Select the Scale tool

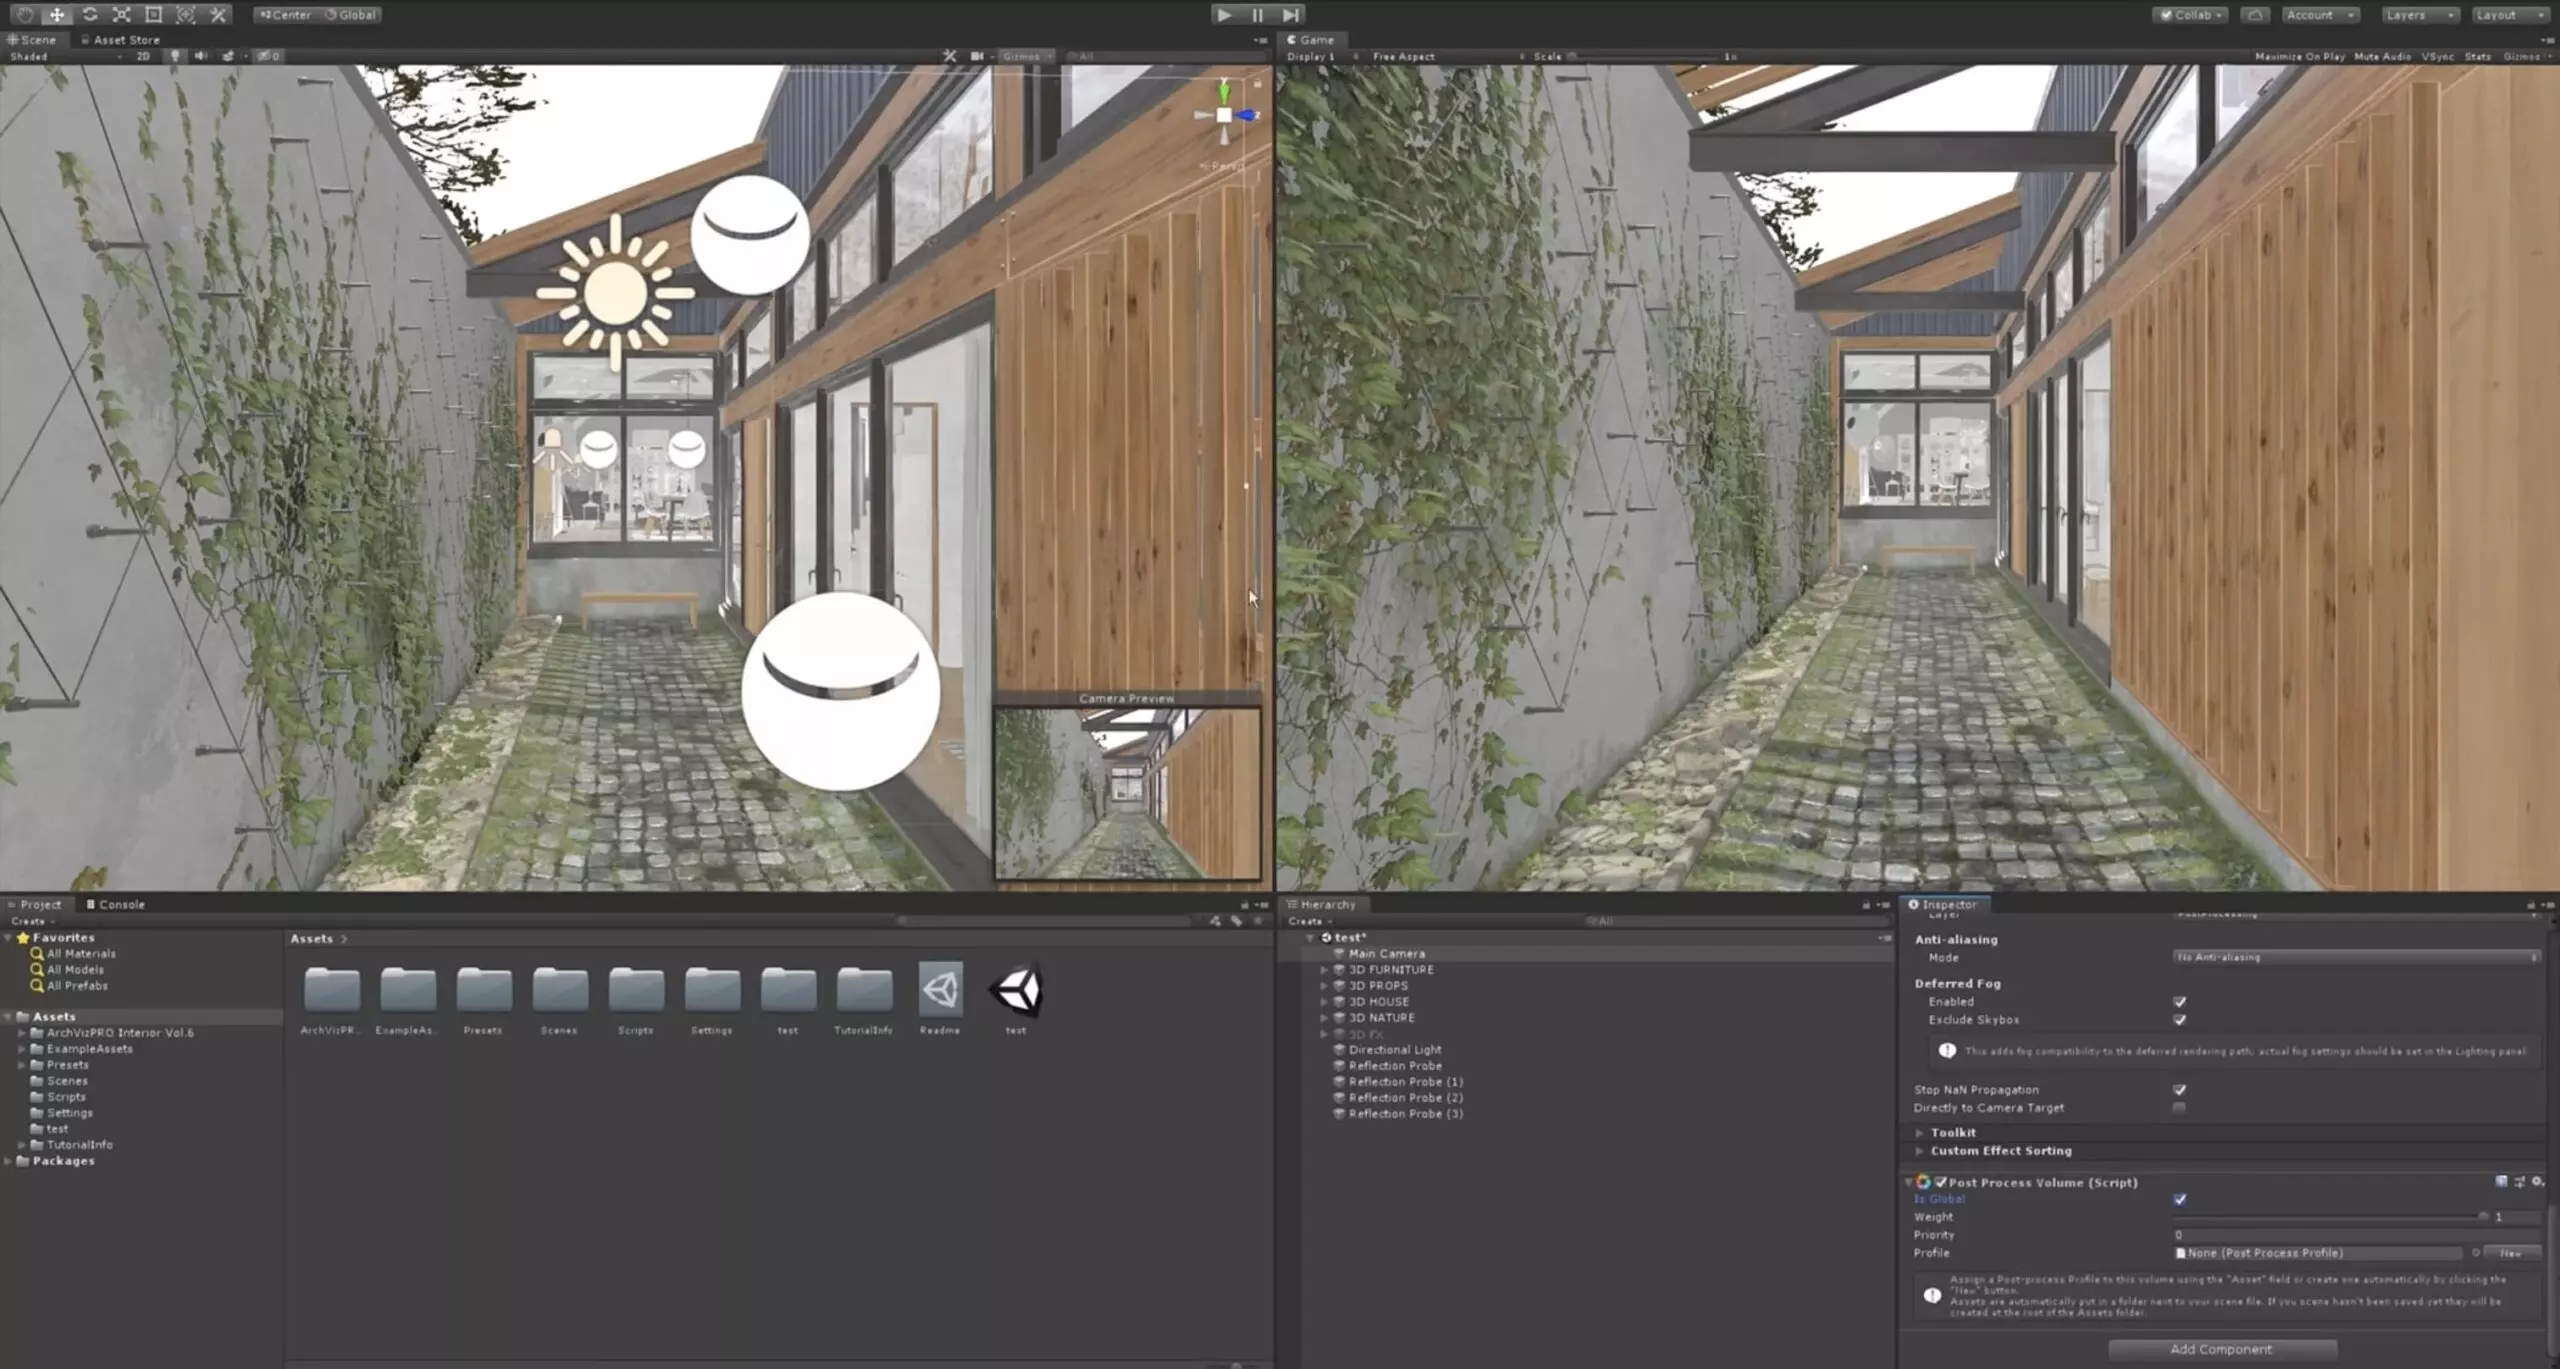click(x=121, y=15)
